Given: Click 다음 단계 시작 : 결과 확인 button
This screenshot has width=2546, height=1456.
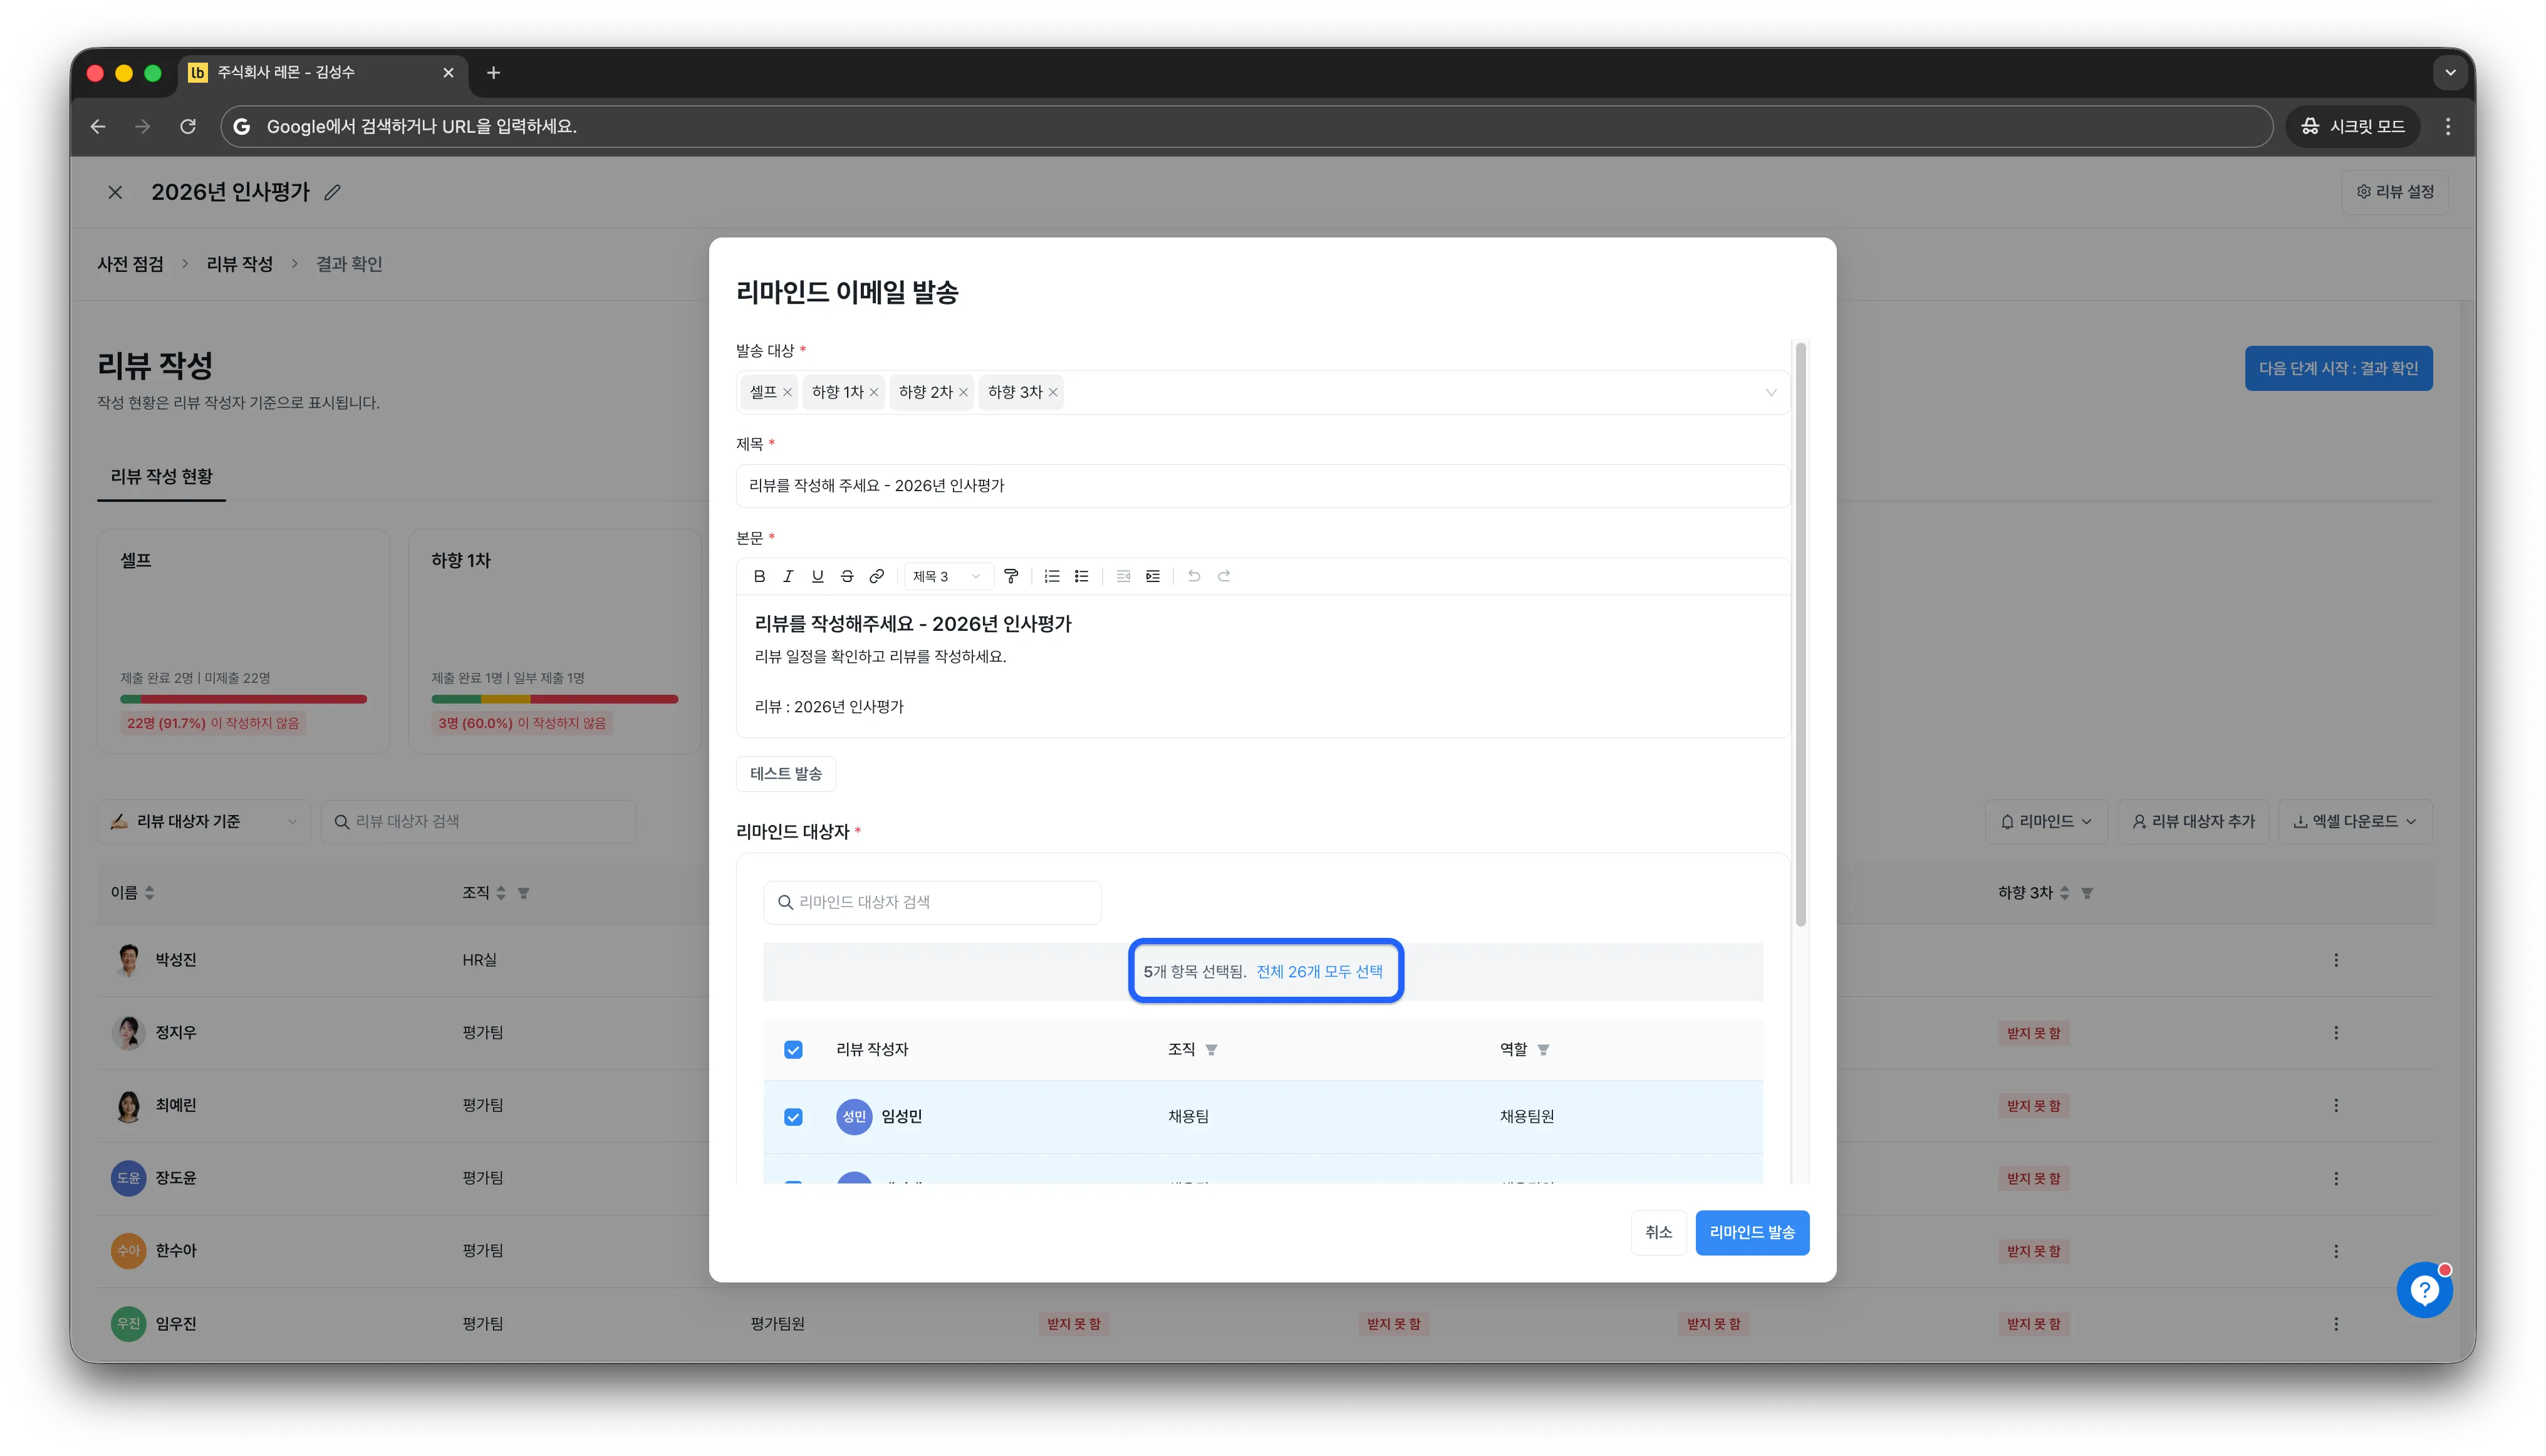Looking at the screenshot, I should click(x=2338, y=369).
